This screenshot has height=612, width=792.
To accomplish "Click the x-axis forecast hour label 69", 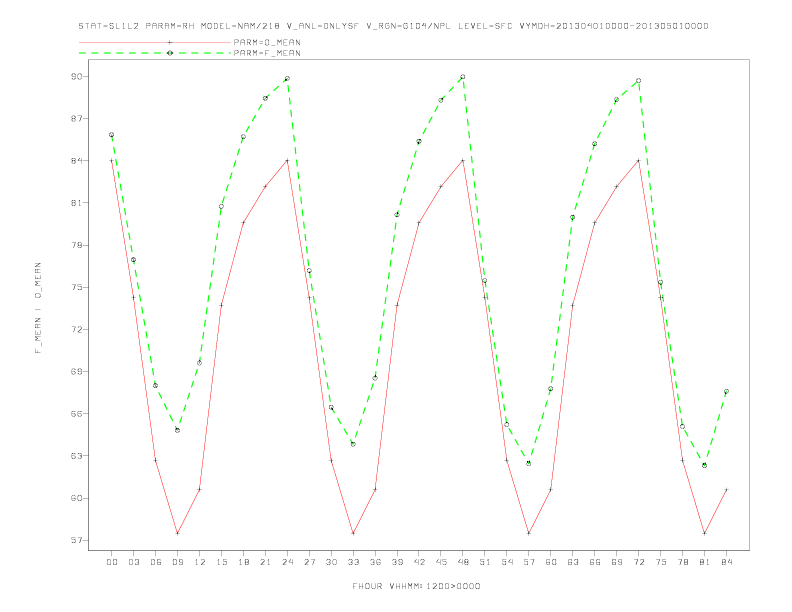I will point(617,562).
